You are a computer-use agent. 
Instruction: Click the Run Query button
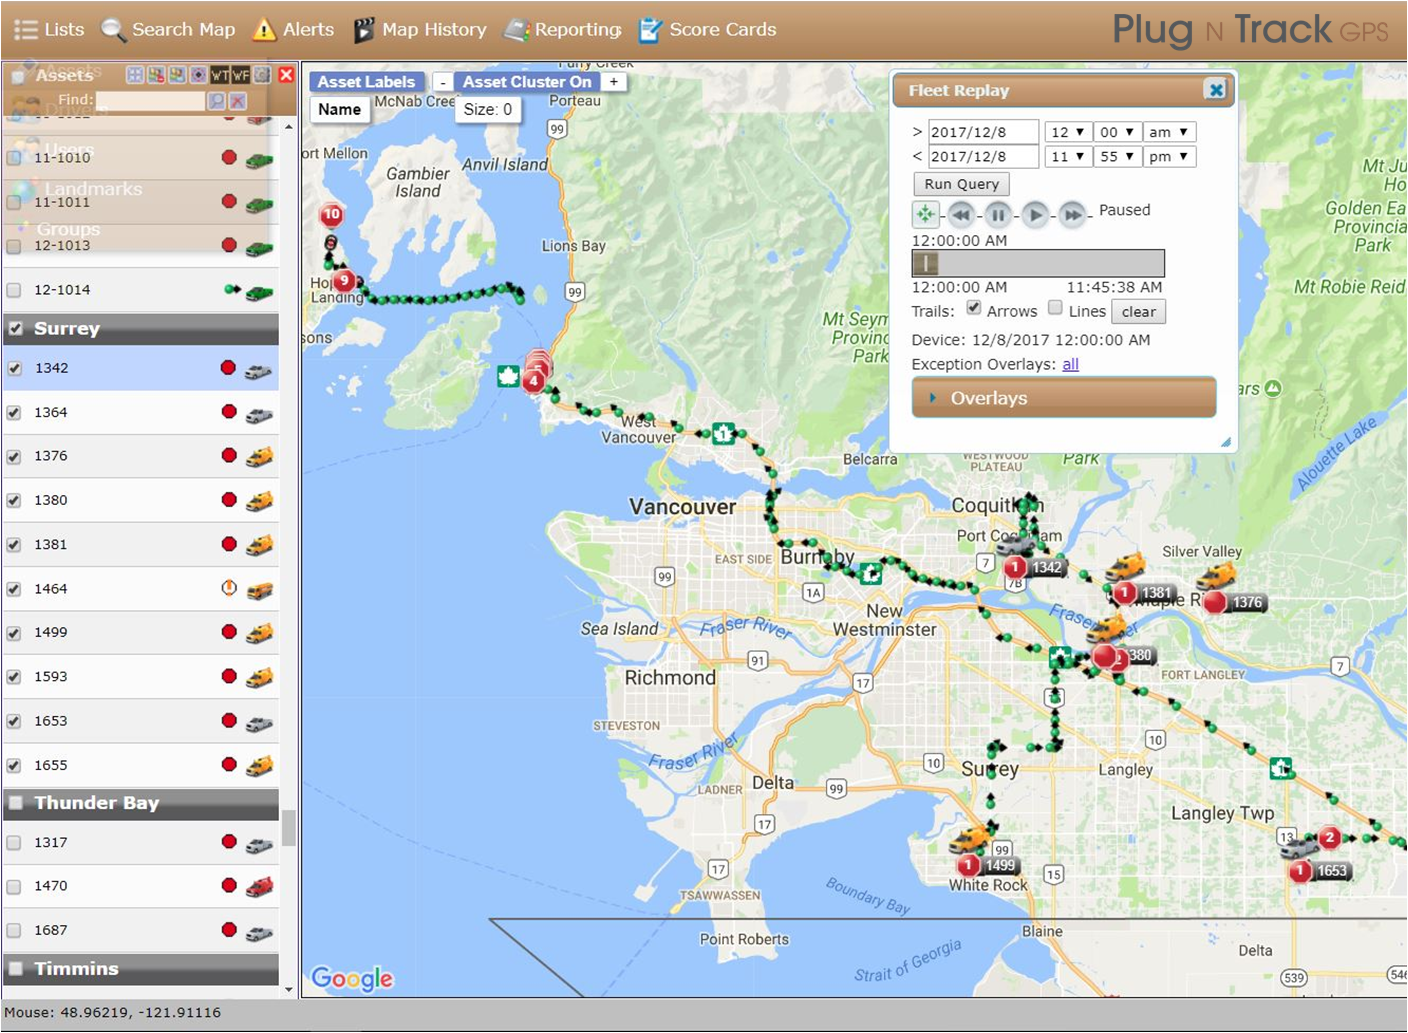[x=960, y=184]
